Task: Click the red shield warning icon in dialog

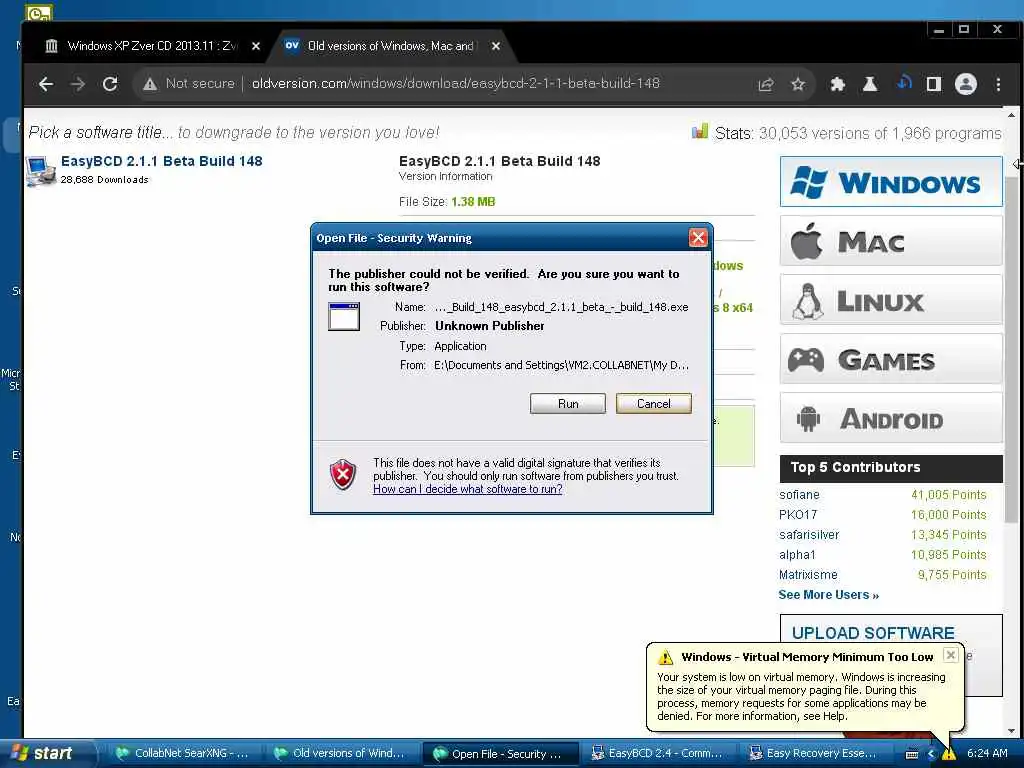Action: pyautogui.click(x=343, y=475)
